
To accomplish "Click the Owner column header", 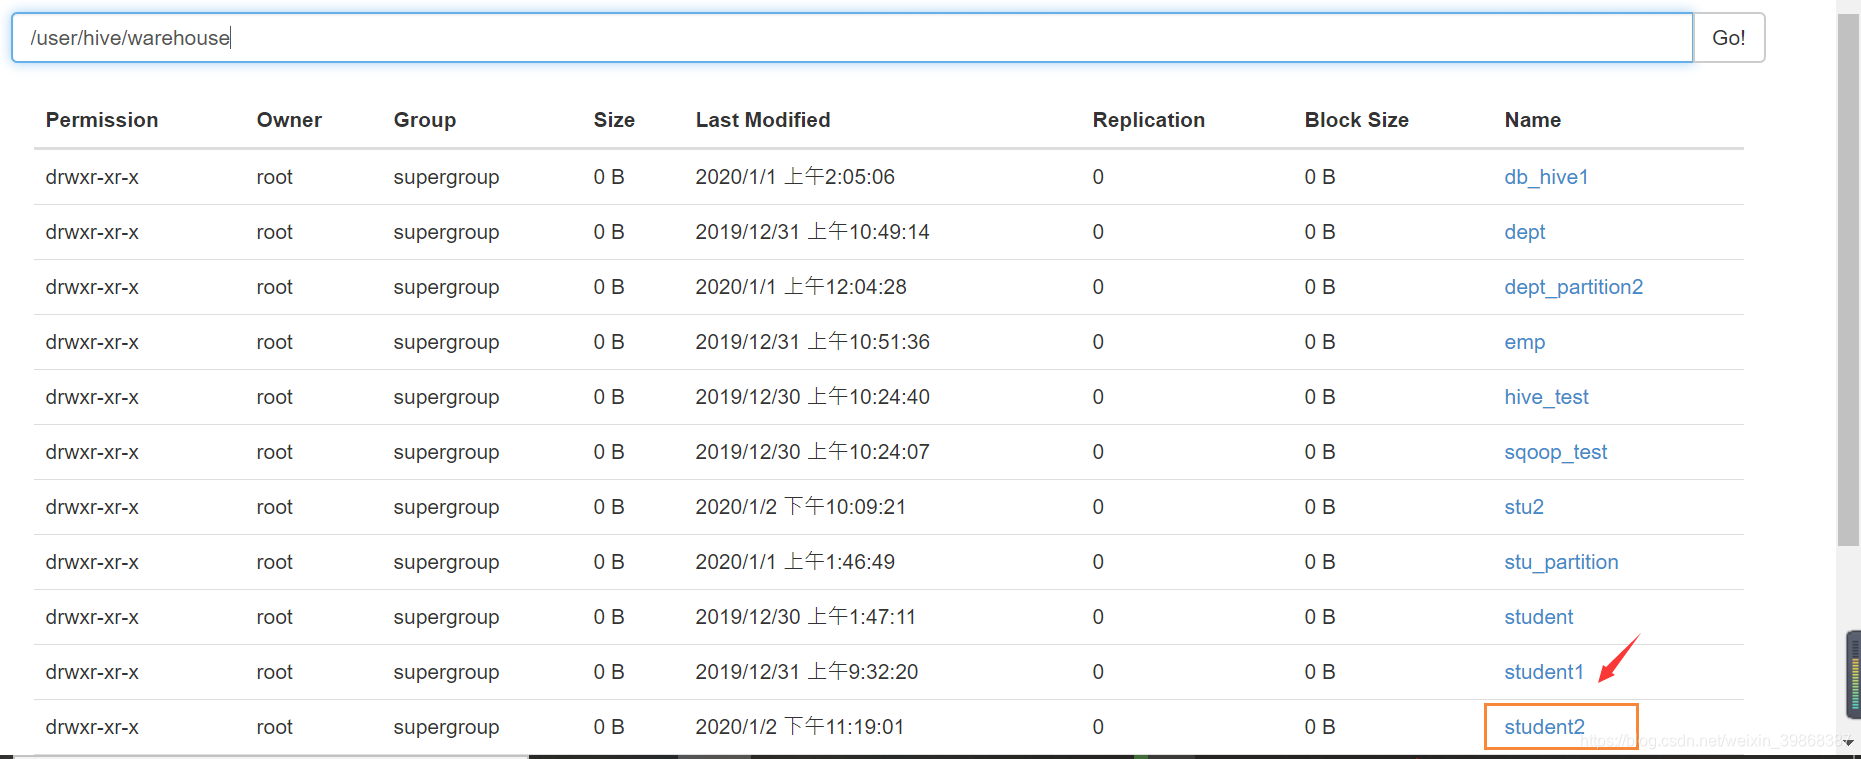I will coord(289,120).
